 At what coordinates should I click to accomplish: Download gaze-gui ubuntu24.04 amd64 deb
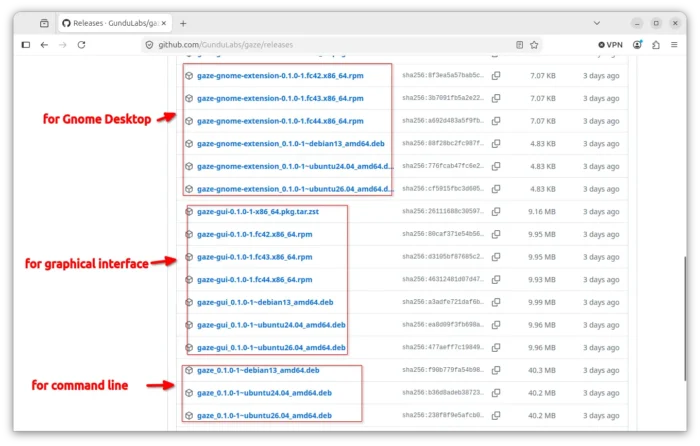[271, 325]
